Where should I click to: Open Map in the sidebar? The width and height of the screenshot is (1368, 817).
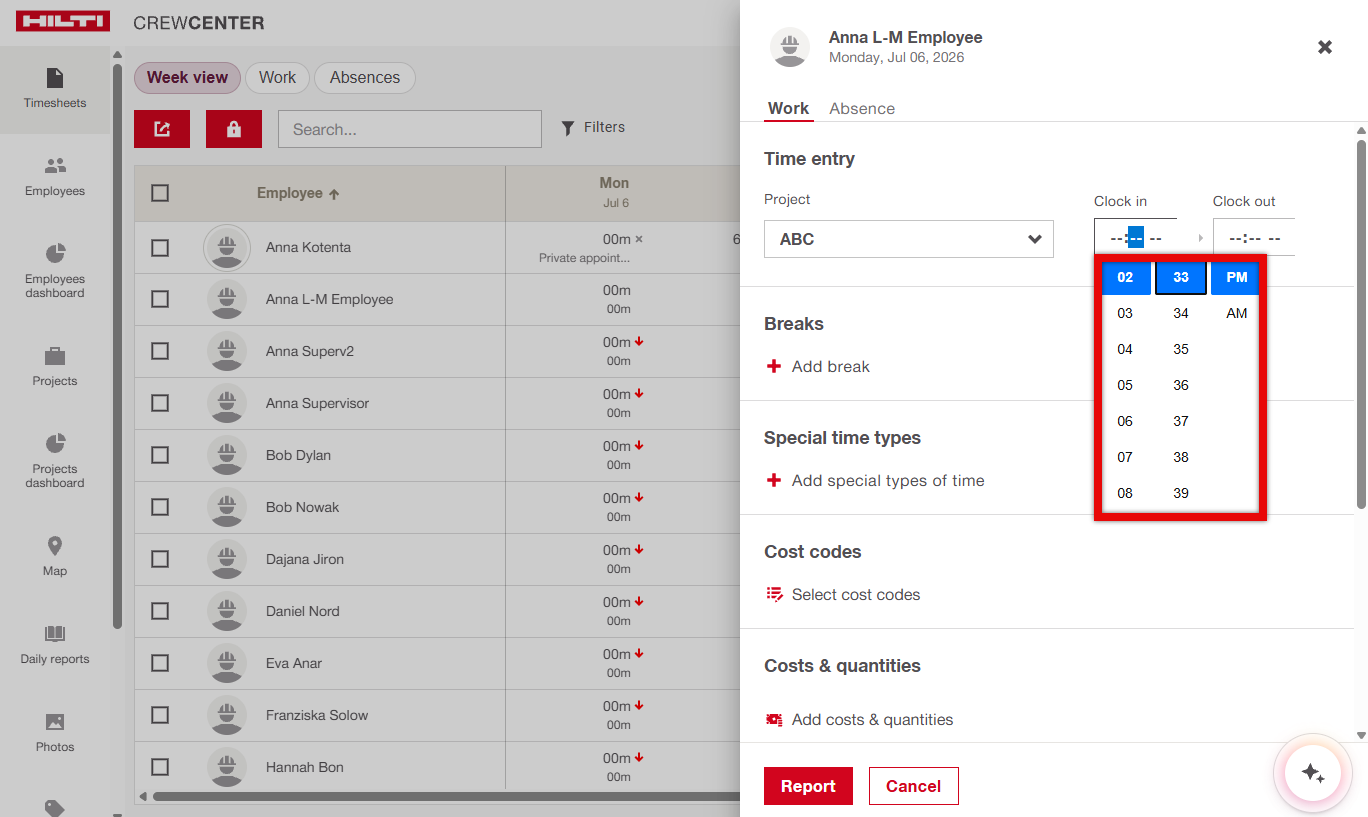coord(55,557)
